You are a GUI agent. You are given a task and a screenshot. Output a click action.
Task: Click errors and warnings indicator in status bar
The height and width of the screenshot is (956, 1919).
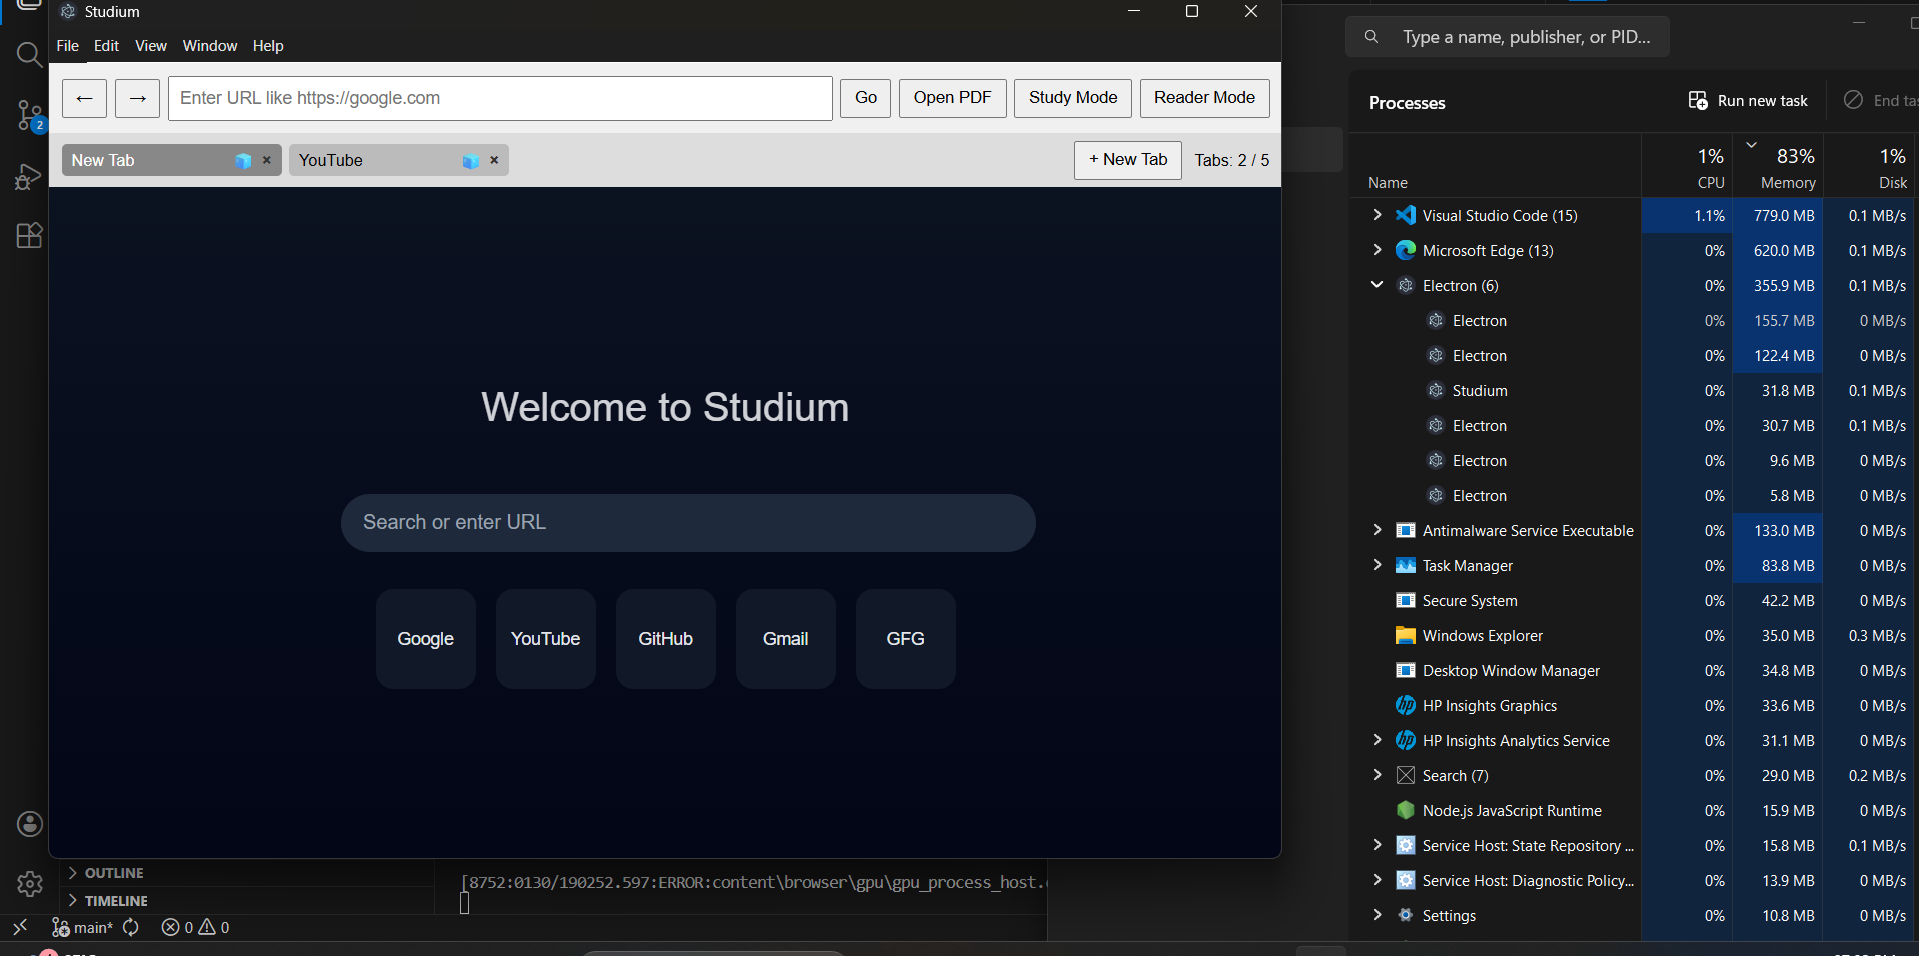coord(195,927)
